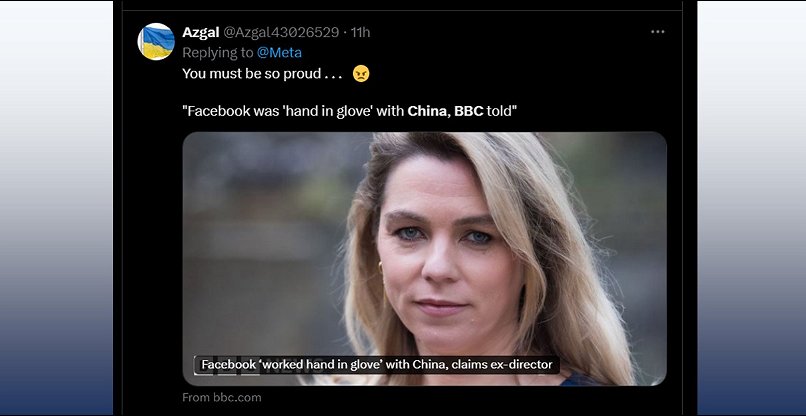
Task: Click the bold China keyword
Action: point(427,111)
